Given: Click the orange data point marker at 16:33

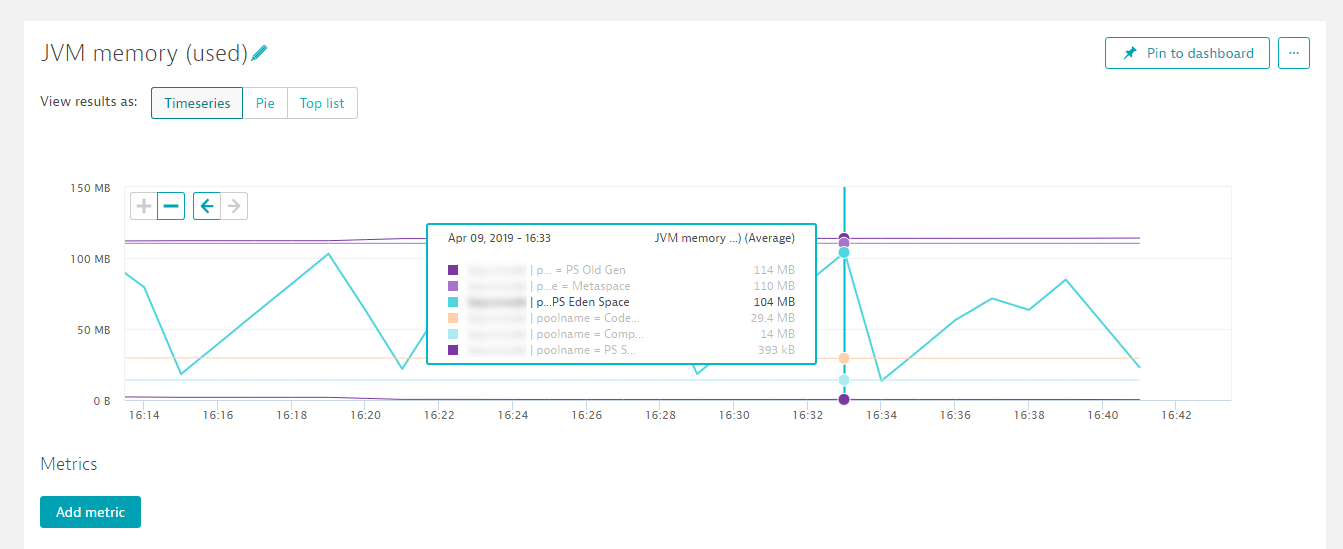Looking at the screenshot, I should pos(844,358).
